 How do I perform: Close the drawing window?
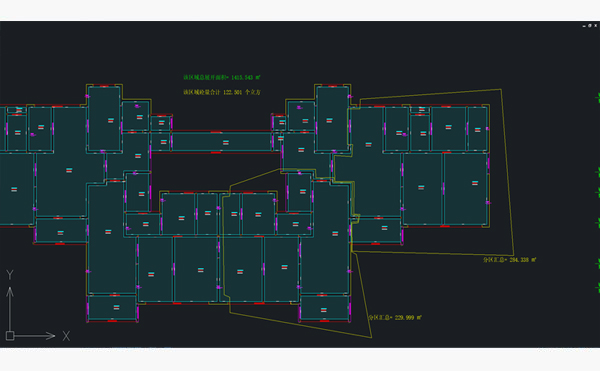point(595,26)
